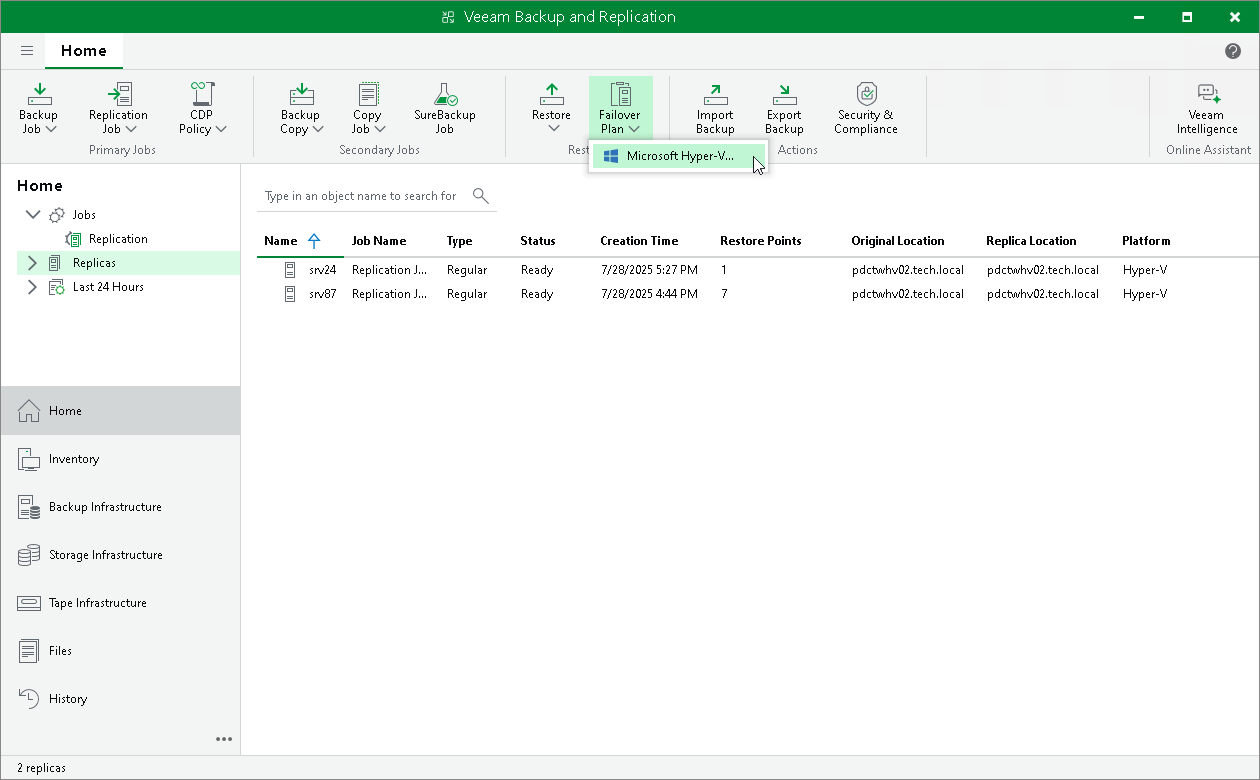The image size is (1260, 780).
Task: Open the Backup Copy dropdown arrow
Action: click(318, 129)
